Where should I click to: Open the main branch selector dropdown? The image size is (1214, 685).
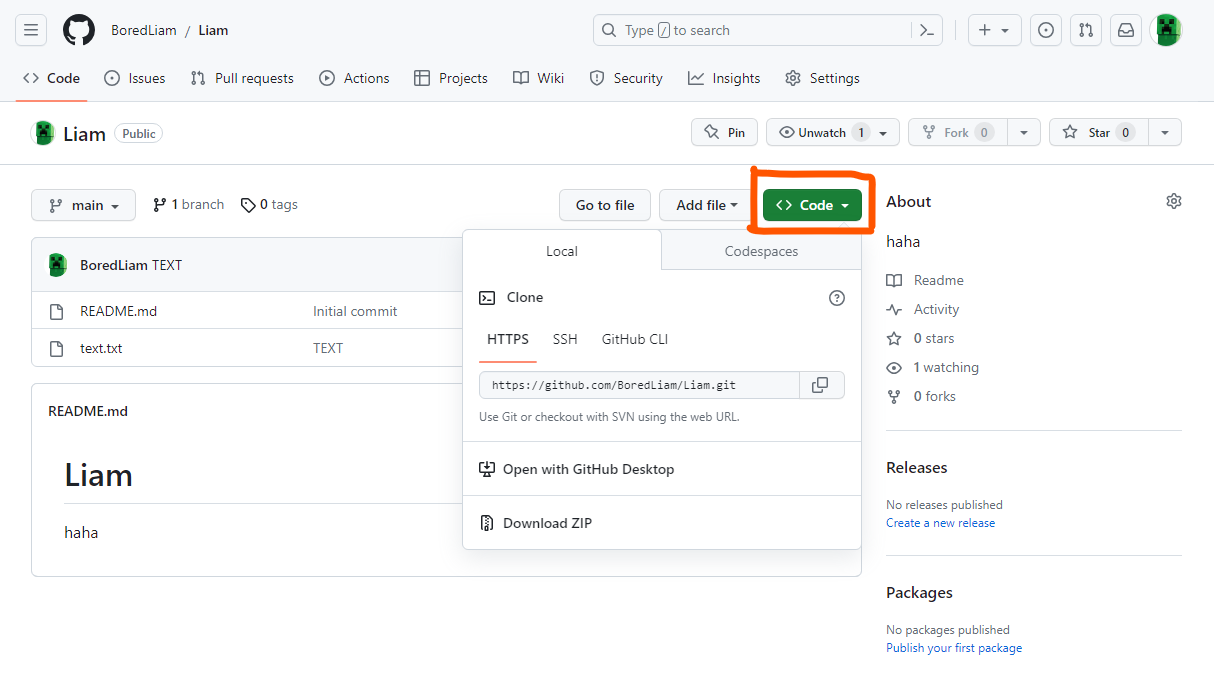pos(83,205)
